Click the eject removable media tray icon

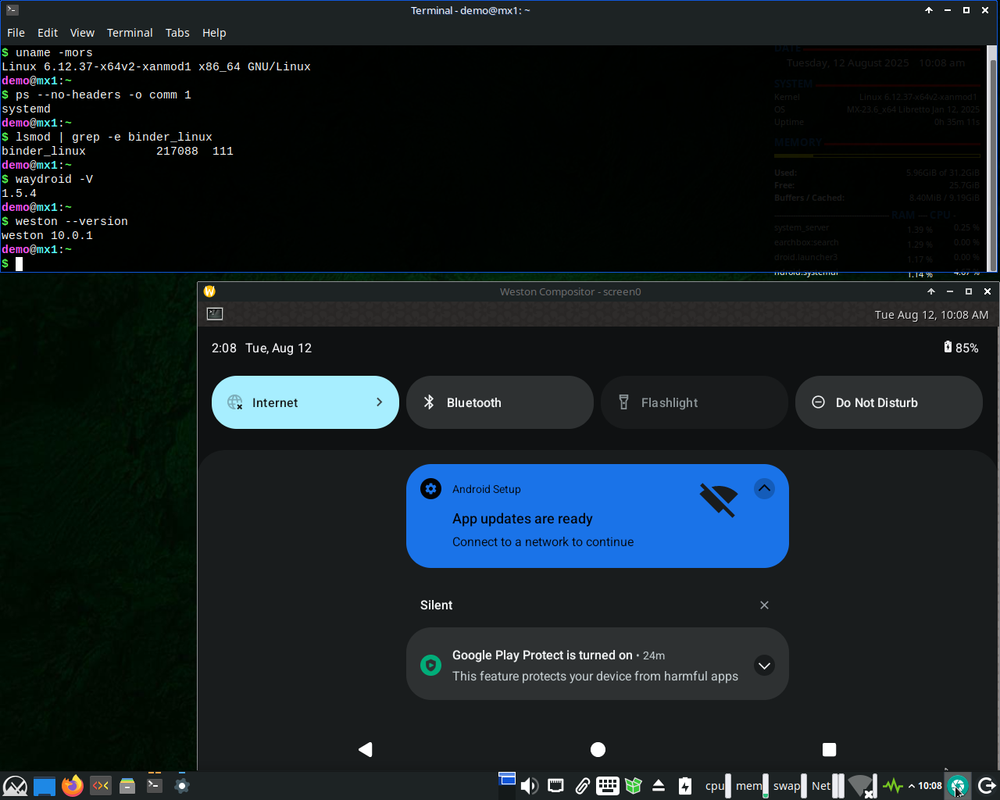(659, 786)
